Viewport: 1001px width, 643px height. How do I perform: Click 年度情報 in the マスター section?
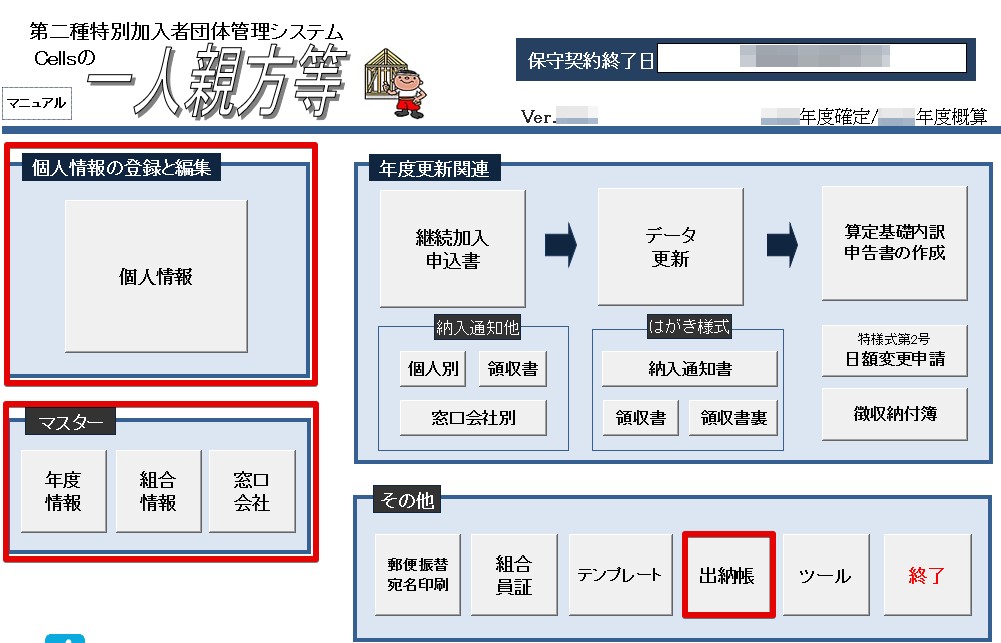point(63,490)
